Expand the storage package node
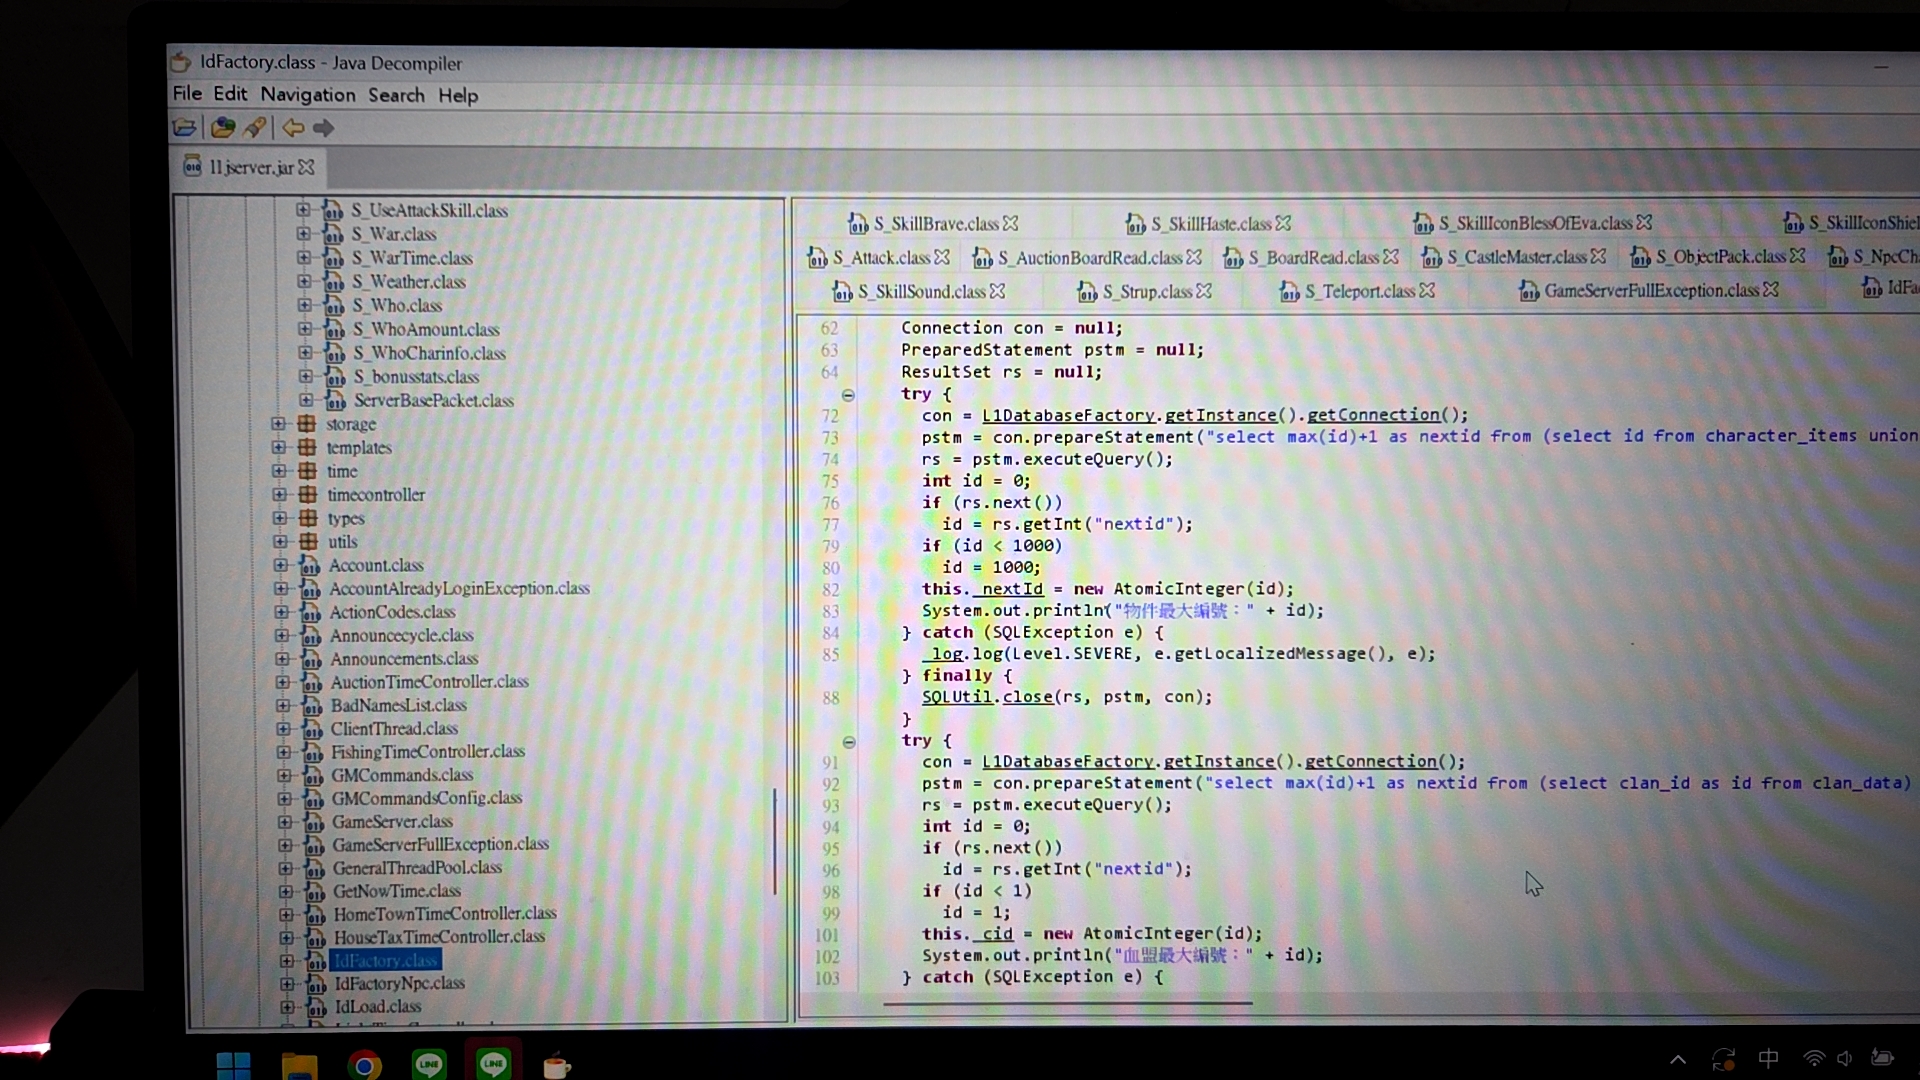Viewport: 1920px width, 1080px height. coord(278,424)
